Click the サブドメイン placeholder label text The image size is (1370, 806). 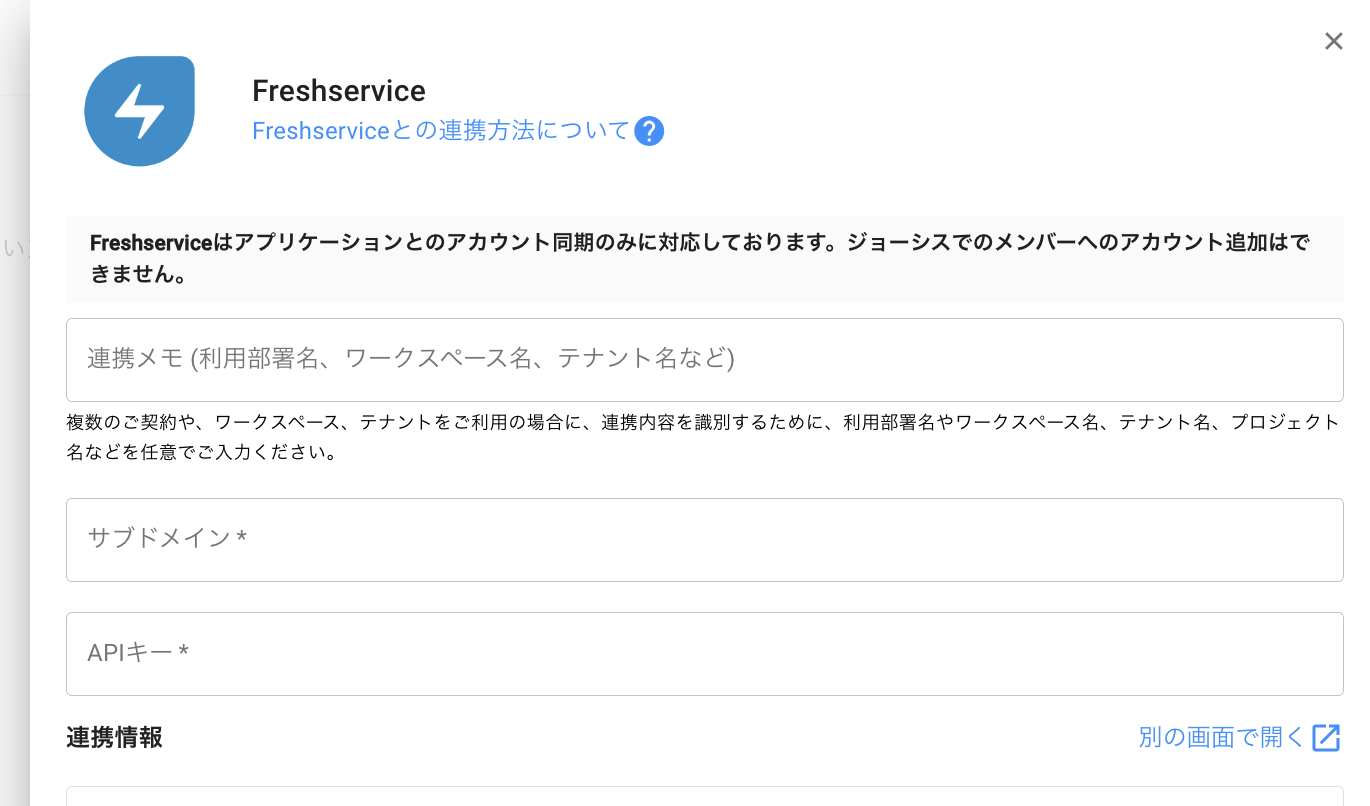pyautogui.click(x=159, y=539)
